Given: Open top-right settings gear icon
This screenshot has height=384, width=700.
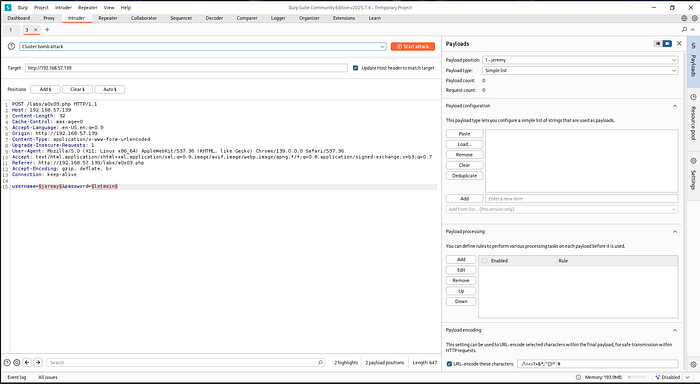Looking at the screenshot, I should coord(694,18).
